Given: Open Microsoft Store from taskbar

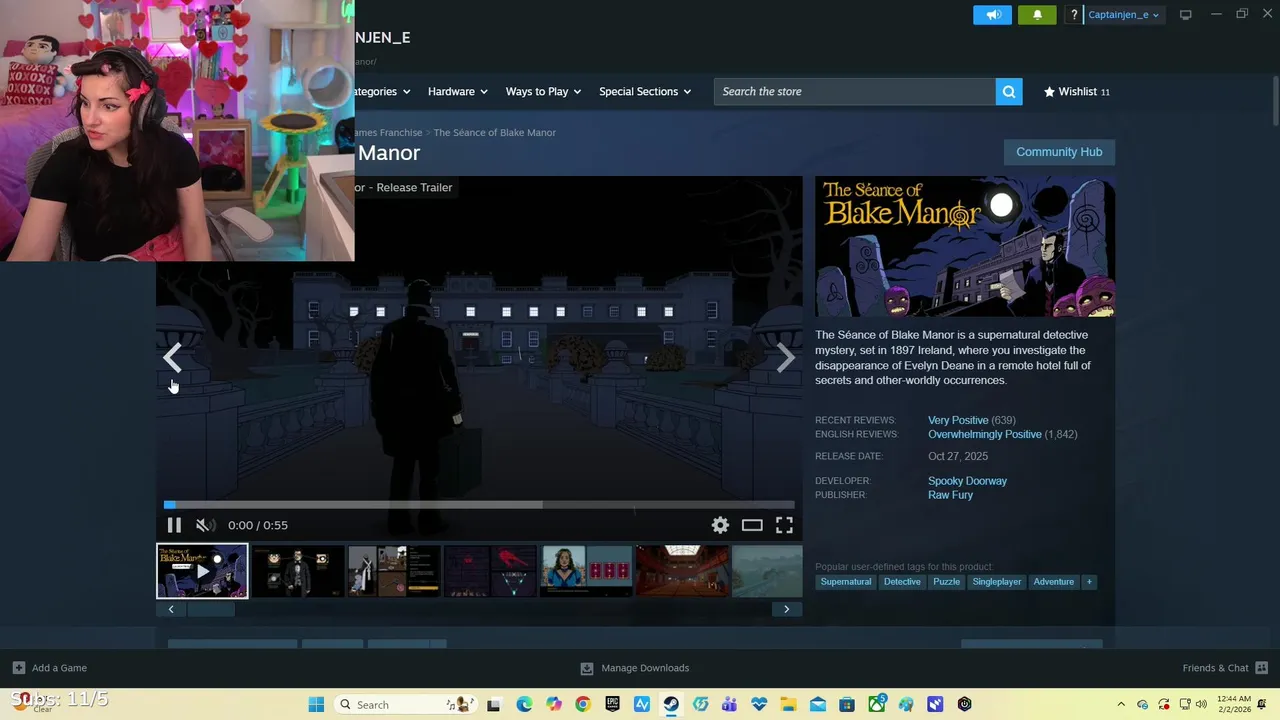Looking at the screenshot, I should (x=847, y=704).
